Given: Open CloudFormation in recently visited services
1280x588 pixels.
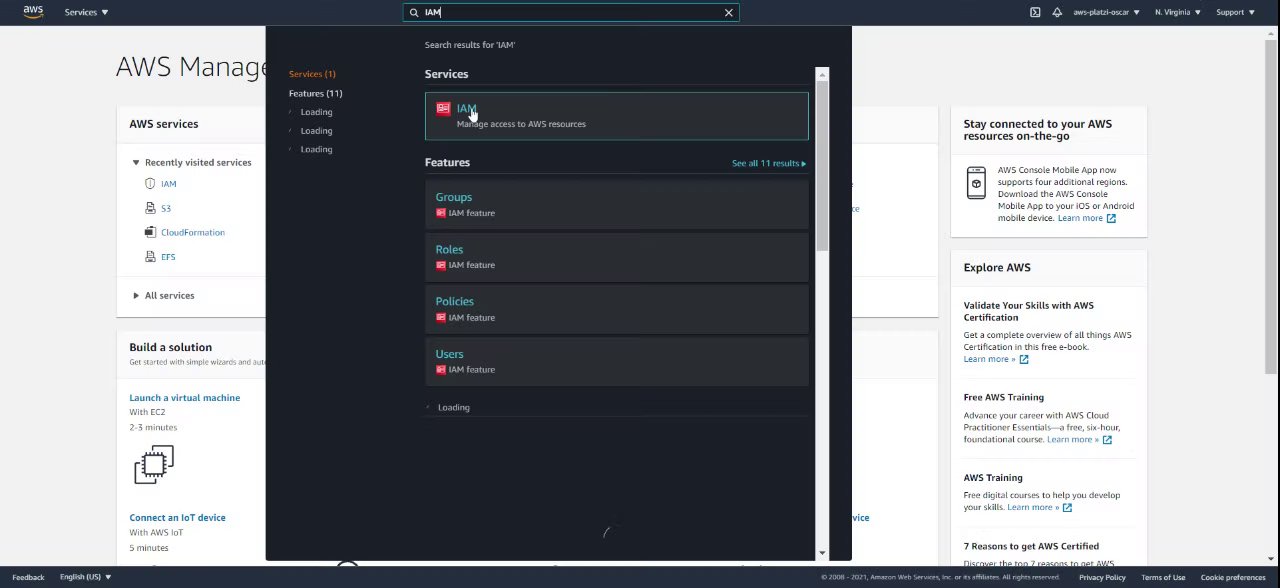Looking at the screenshot, I should pyautogui.click(x=193, y=232).
